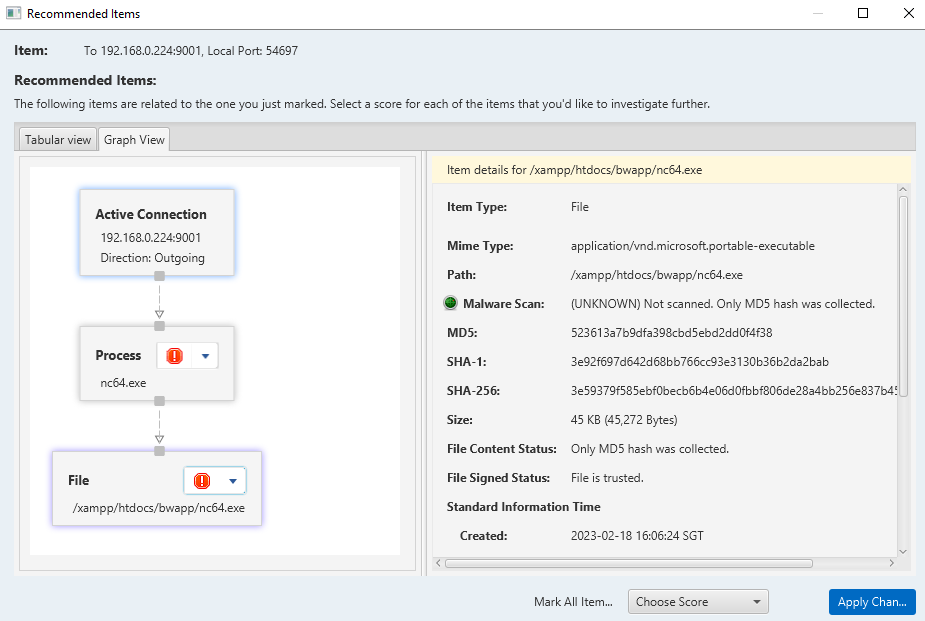The height and width of the screenshot is (621, 925).
Task: Open the File node score dropdown arrow
Action: pyautogui.click(x=233, y=481)
